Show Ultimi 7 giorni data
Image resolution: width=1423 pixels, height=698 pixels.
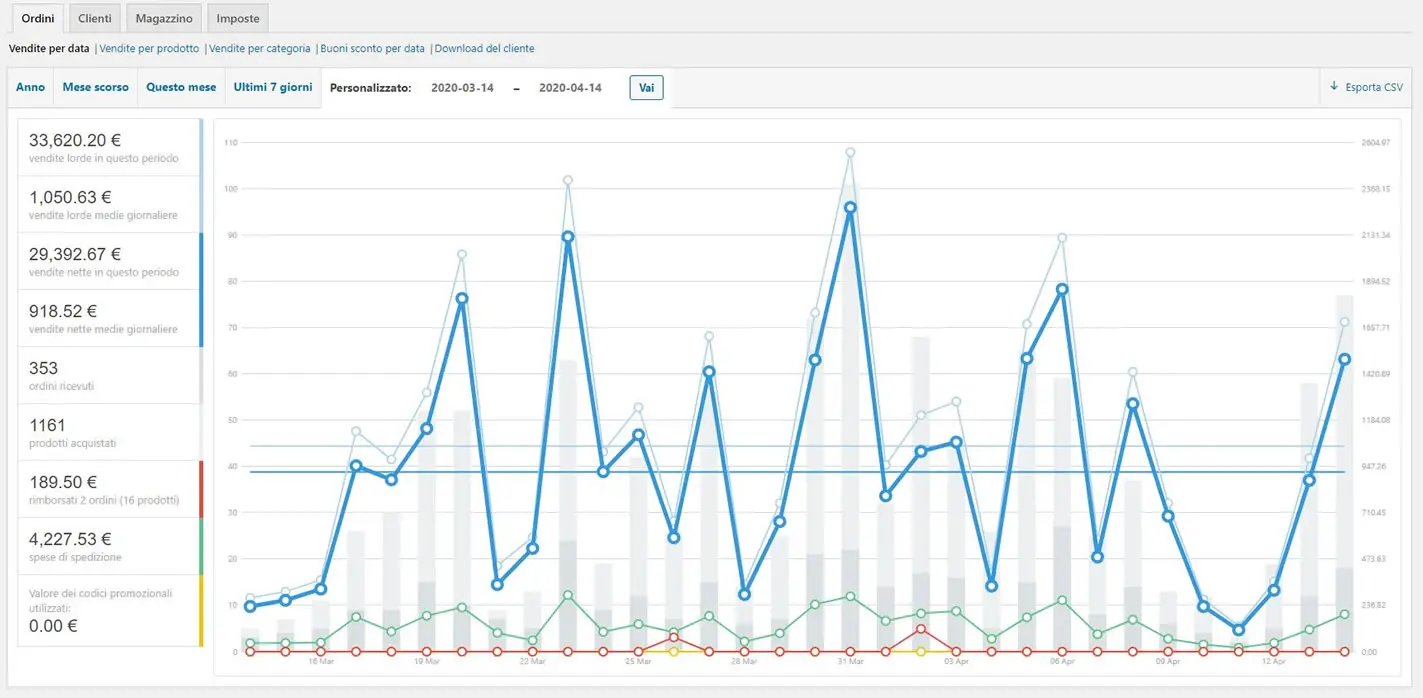(273, 87)
